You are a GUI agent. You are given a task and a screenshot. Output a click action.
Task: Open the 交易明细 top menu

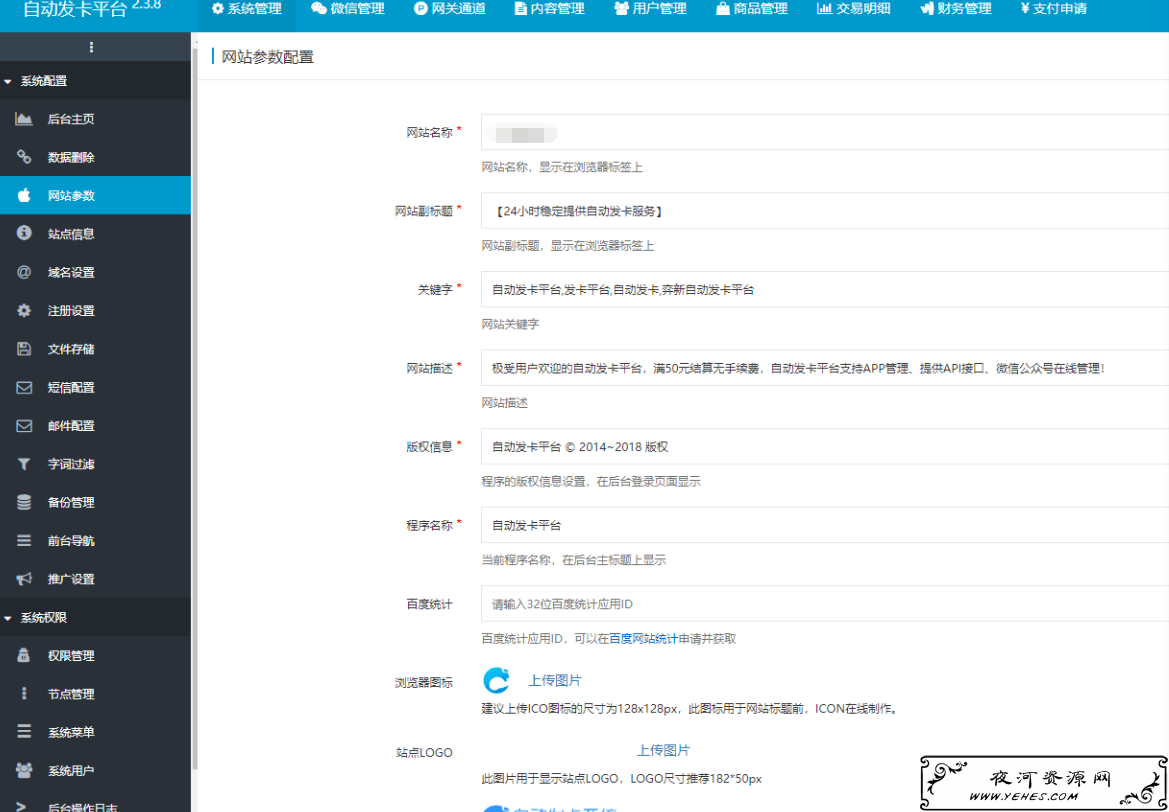tap(854, 9)
